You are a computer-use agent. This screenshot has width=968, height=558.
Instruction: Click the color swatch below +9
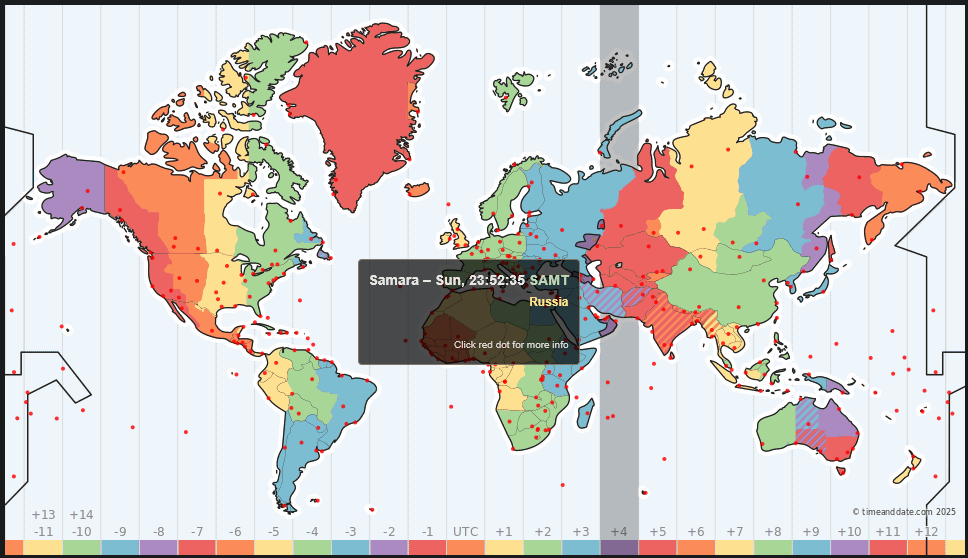click(x=811, y=548)
